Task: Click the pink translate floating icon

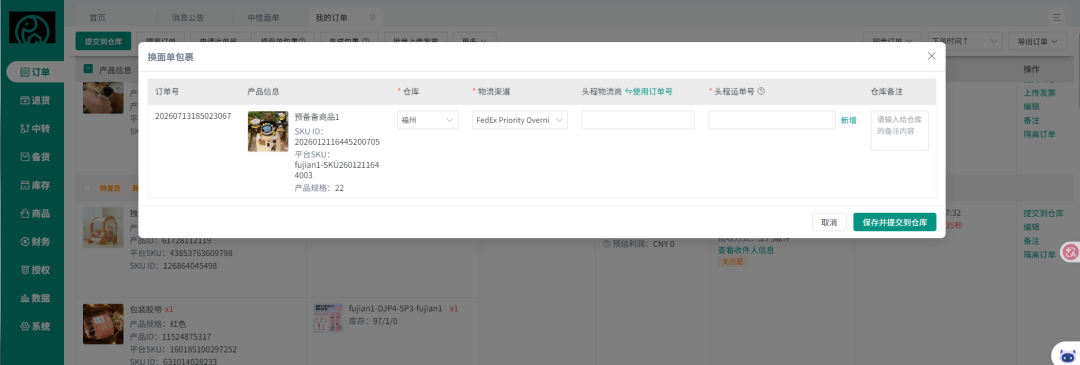Action: pos(1070,253)
